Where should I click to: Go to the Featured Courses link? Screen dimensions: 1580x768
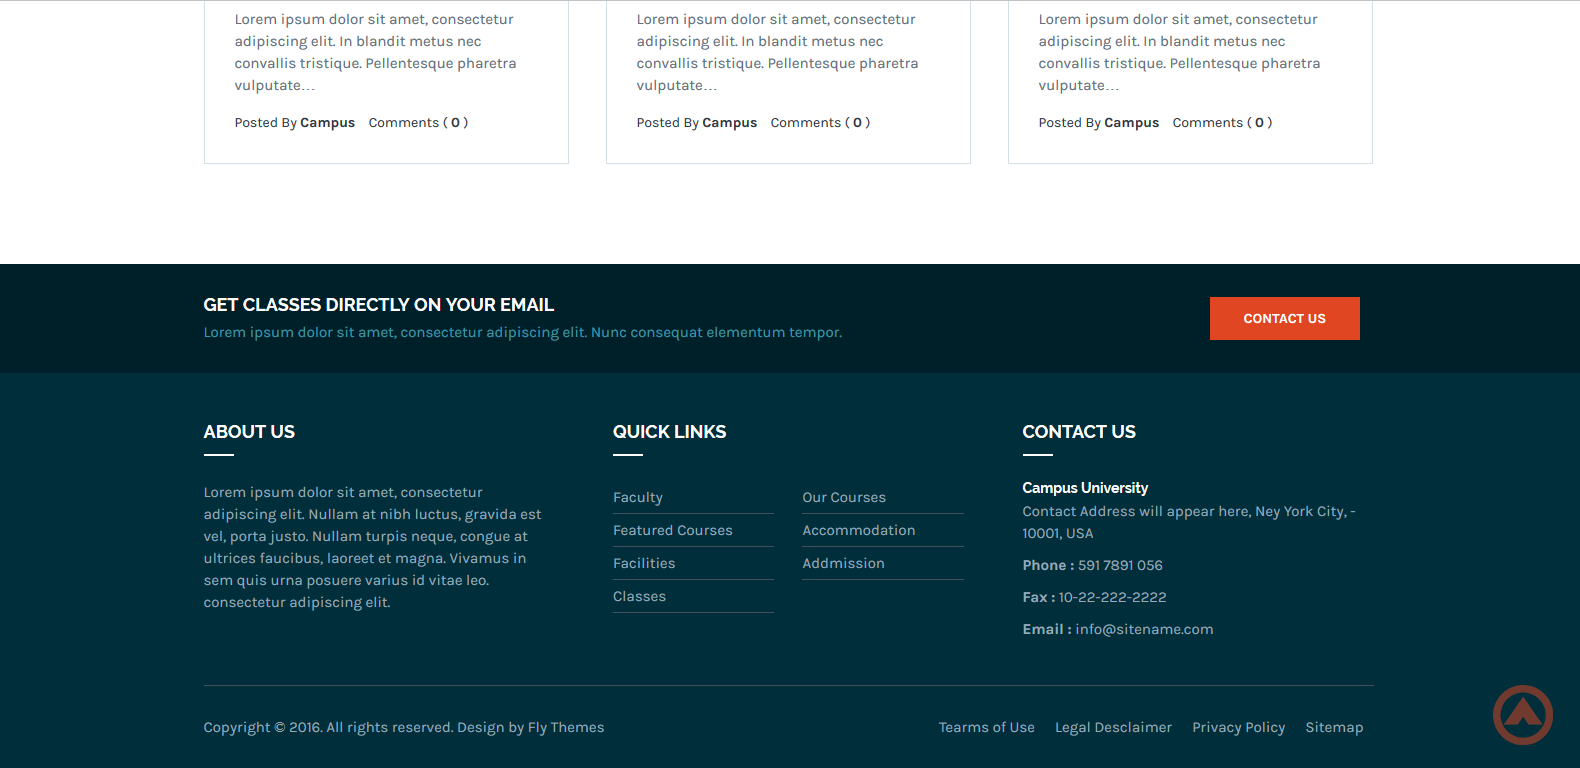tap(672, 530)
